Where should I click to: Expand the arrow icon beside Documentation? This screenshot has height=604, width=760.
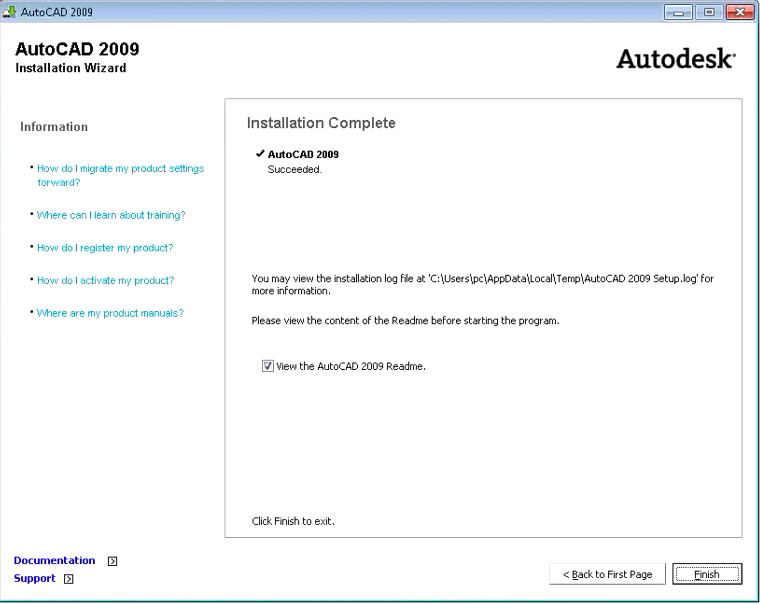pyautogui.click(x=112, y=561)
